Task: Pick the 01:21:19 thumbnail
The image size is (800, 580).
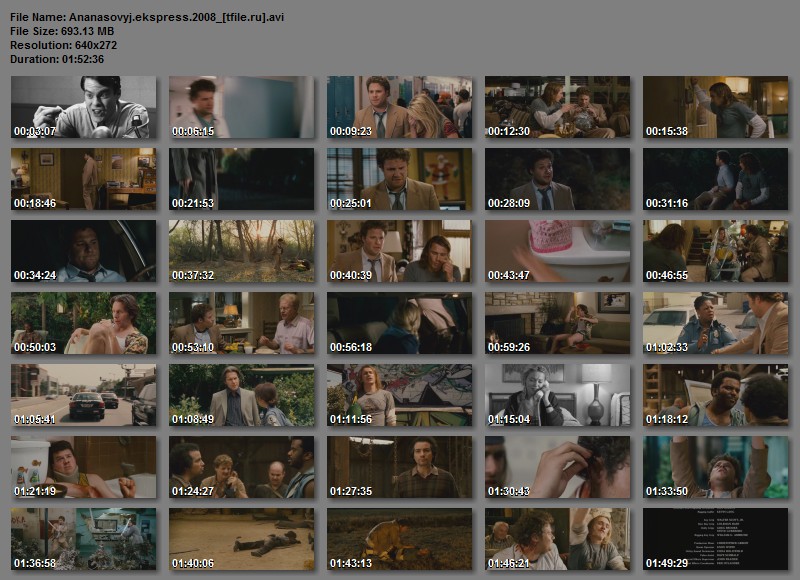Action: point(84,467)
